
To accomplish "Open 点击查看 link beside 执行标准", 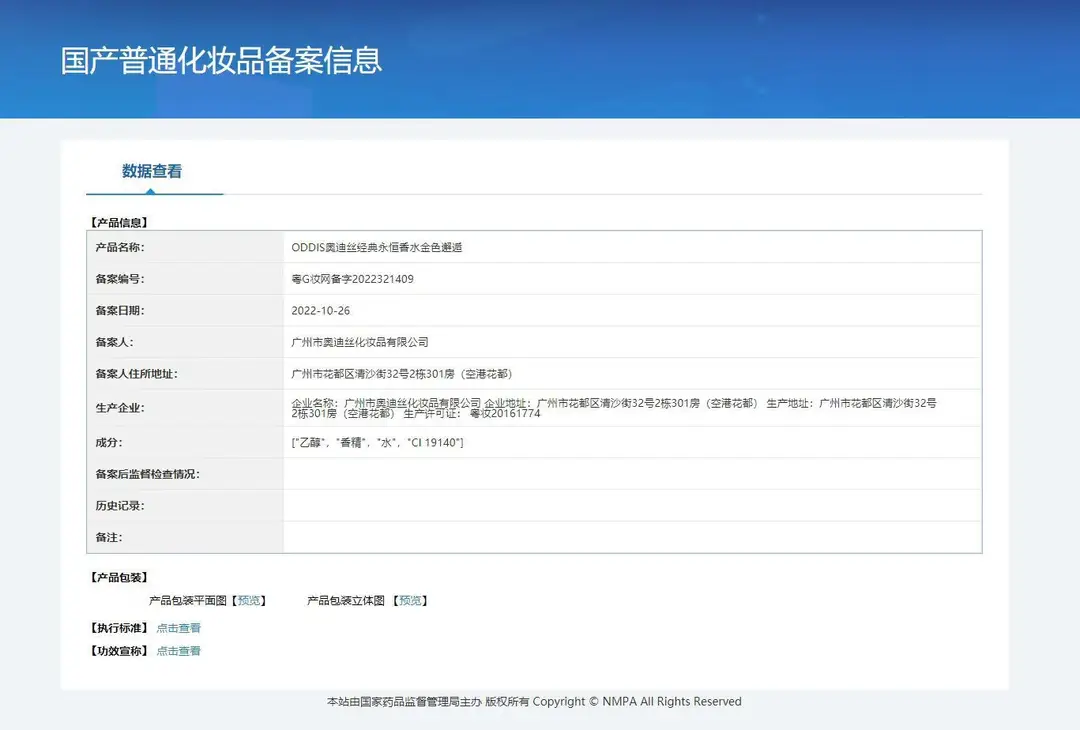I will [178, 628].
